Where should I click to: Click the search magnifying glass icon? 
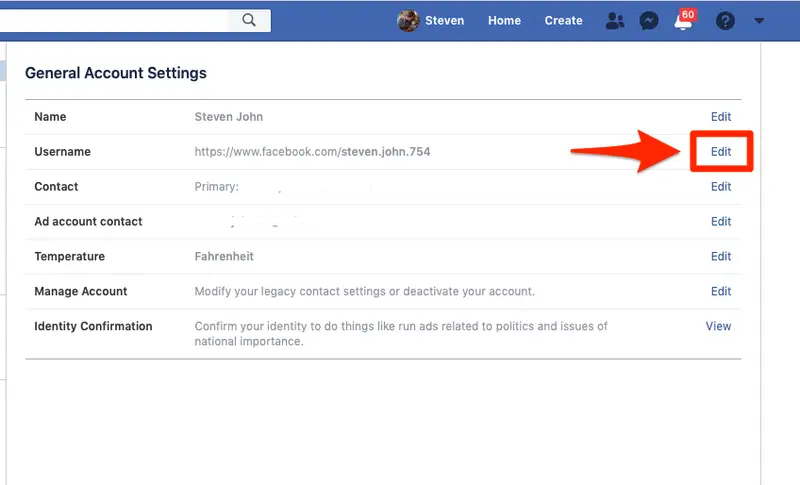(x=250, y=20)
